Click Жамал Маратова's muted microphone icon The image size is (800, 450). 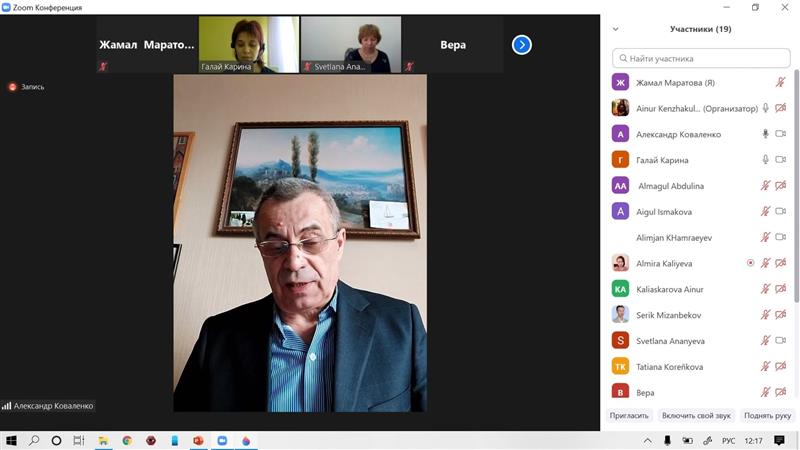click(x=780, y=82)
